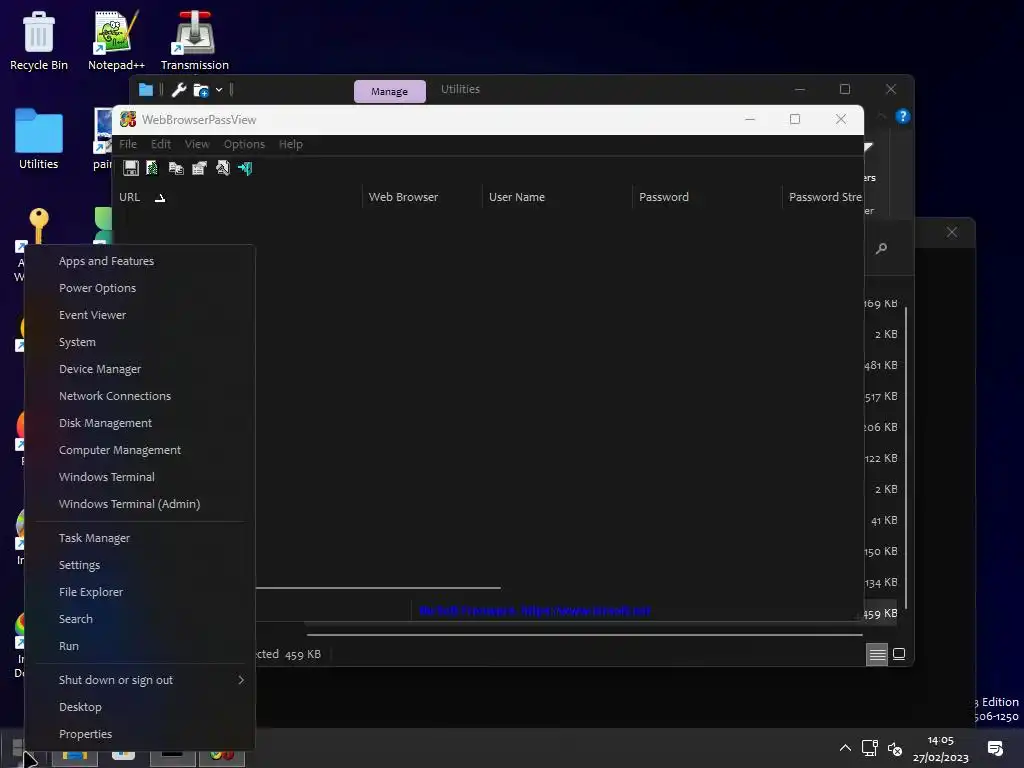Show hidden tray icons chevron
Viewport: 1024px width, 768px height.
(x=845, y=748)
